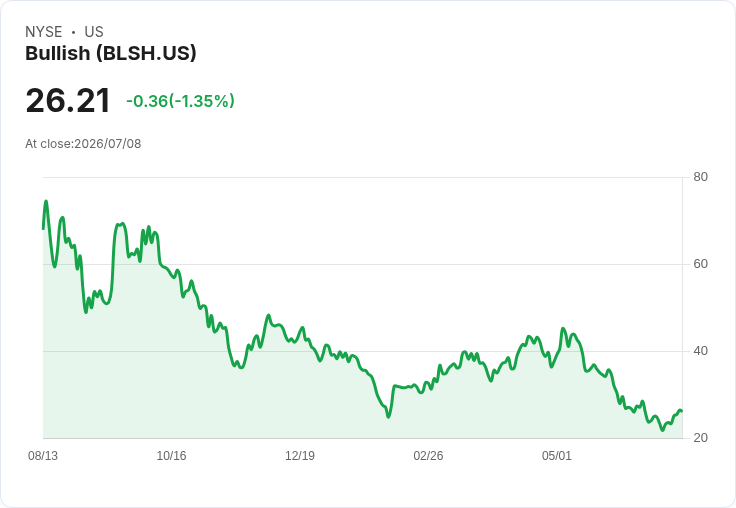The height and width of the screenshot is (508, 736).
Task: Click the final endpoint of the price line
Action: [x=682, y=411]
